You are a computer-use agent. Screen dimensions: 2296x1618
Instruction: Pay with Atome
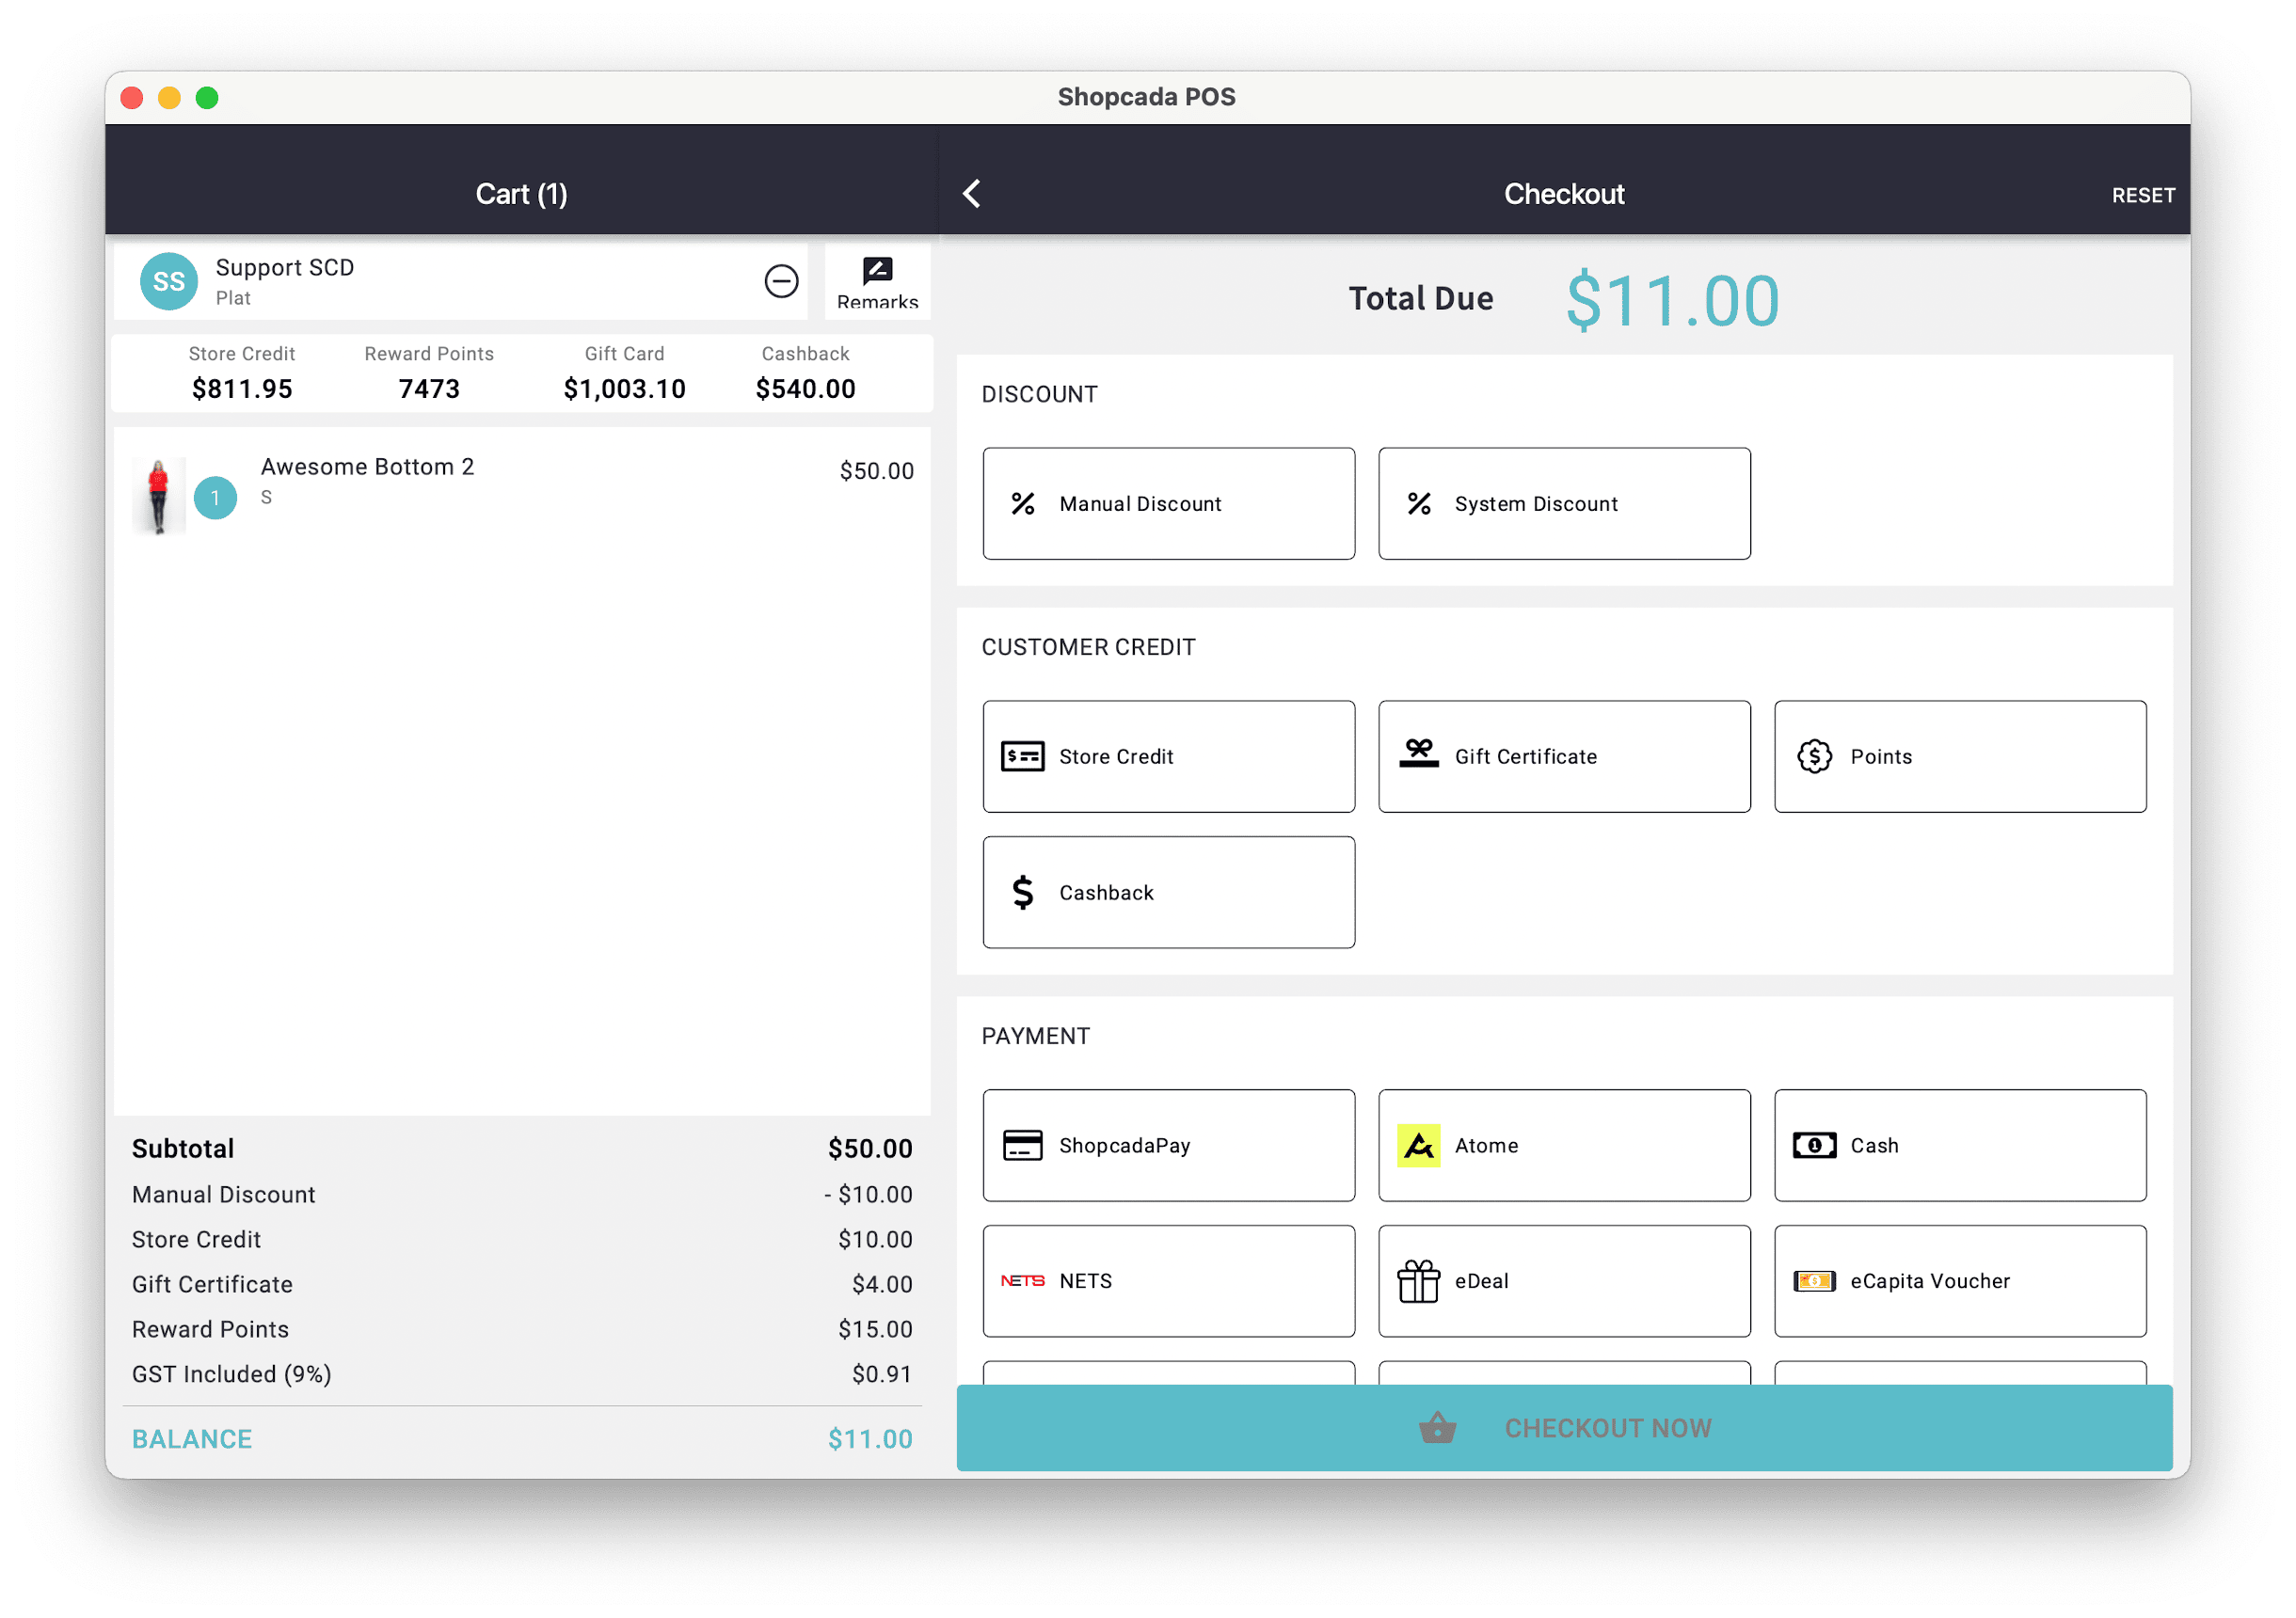click(x=1564, y=1146)
